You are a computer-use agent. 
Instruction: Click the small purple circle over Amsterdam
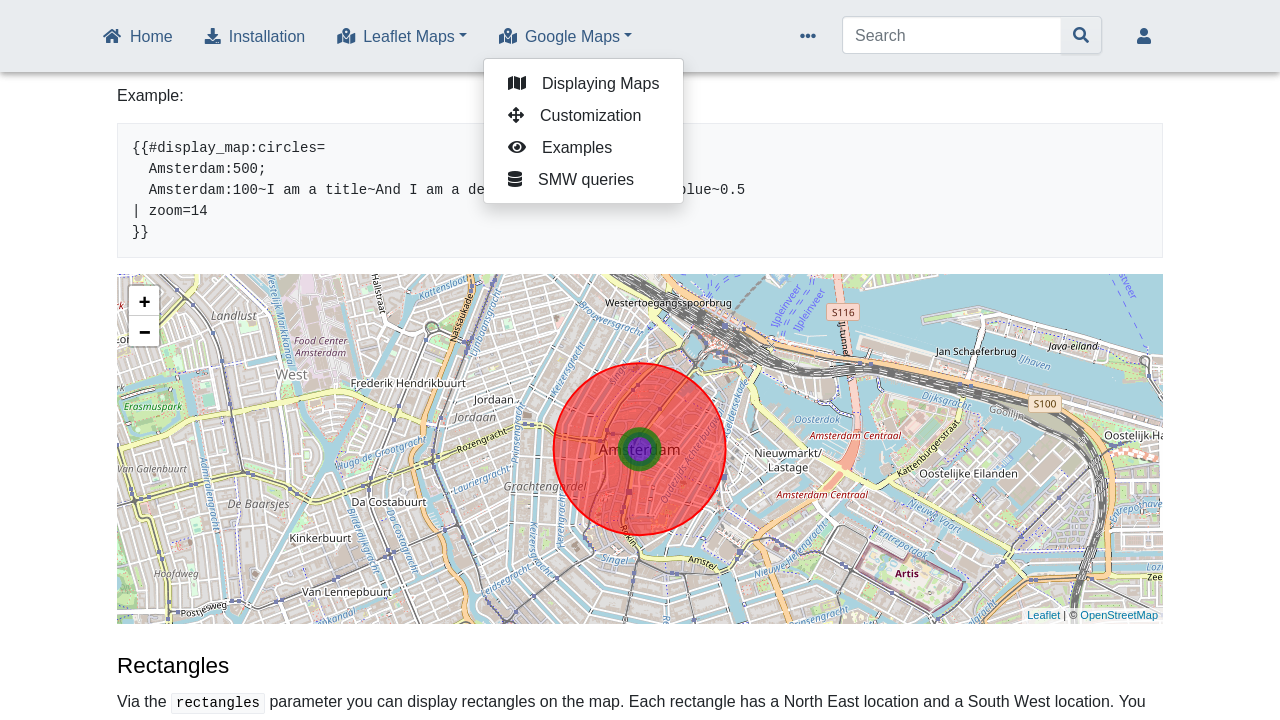pyautogui.click(x=639, y=448)
